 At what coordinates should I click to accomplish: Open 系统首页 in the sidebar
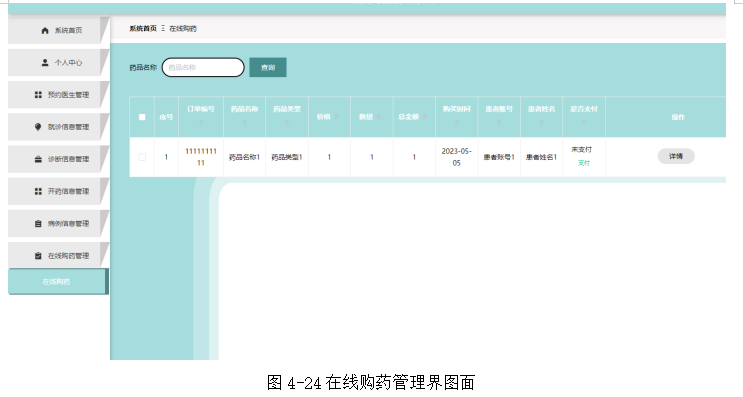tap(59, 30)
